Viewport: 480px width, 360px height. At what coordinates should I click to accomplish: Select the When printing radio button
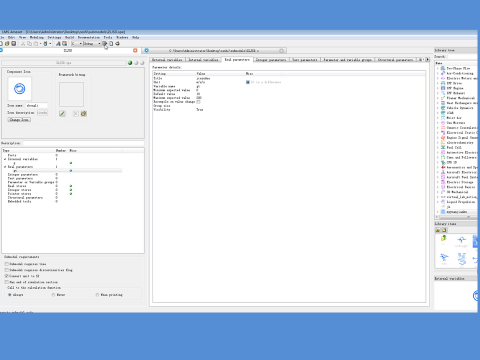coord(97,295)
